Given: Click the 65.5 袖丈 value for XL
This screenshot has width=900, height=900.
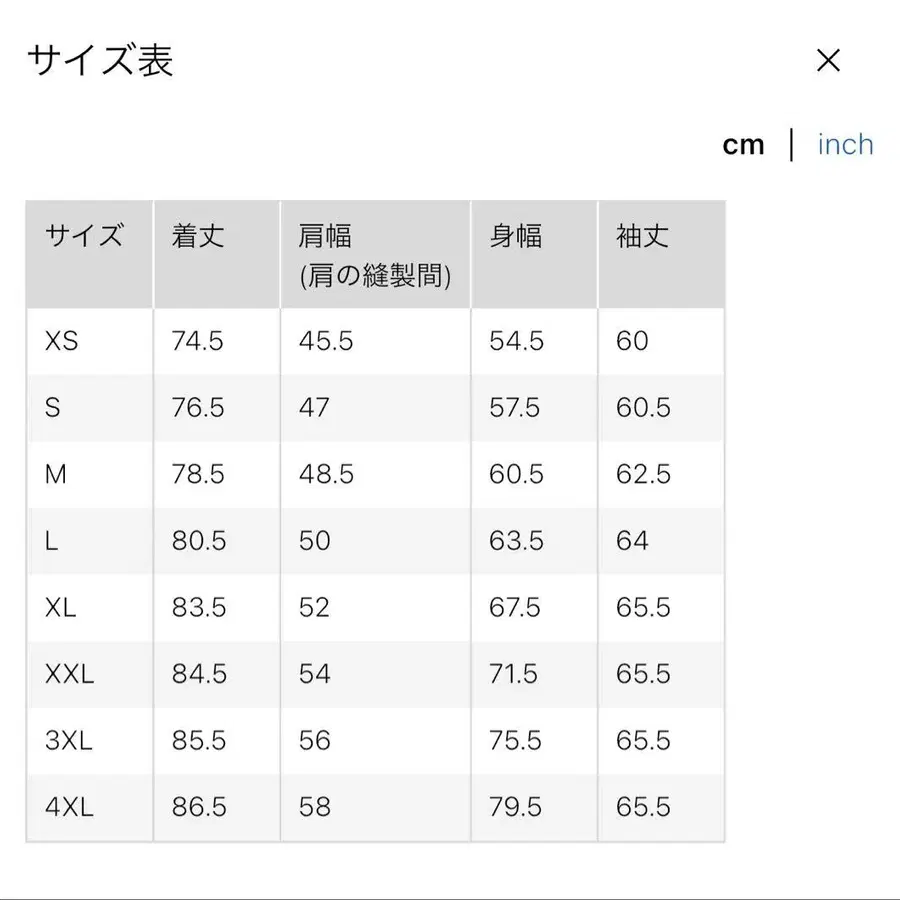Looking at the screenshot, I should tap(641, 608).
